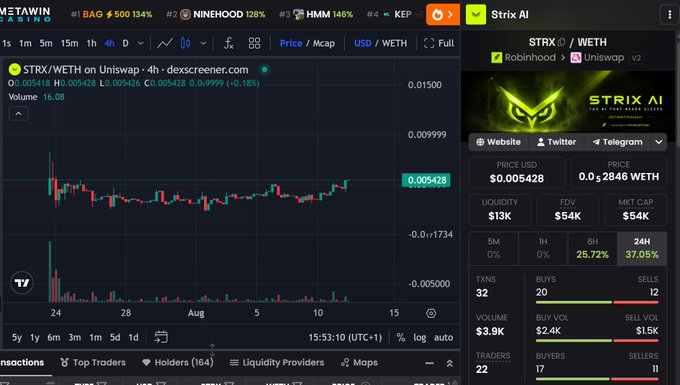Click the TradingView logo on chart

pyautogui.click(x=22, y=283)
